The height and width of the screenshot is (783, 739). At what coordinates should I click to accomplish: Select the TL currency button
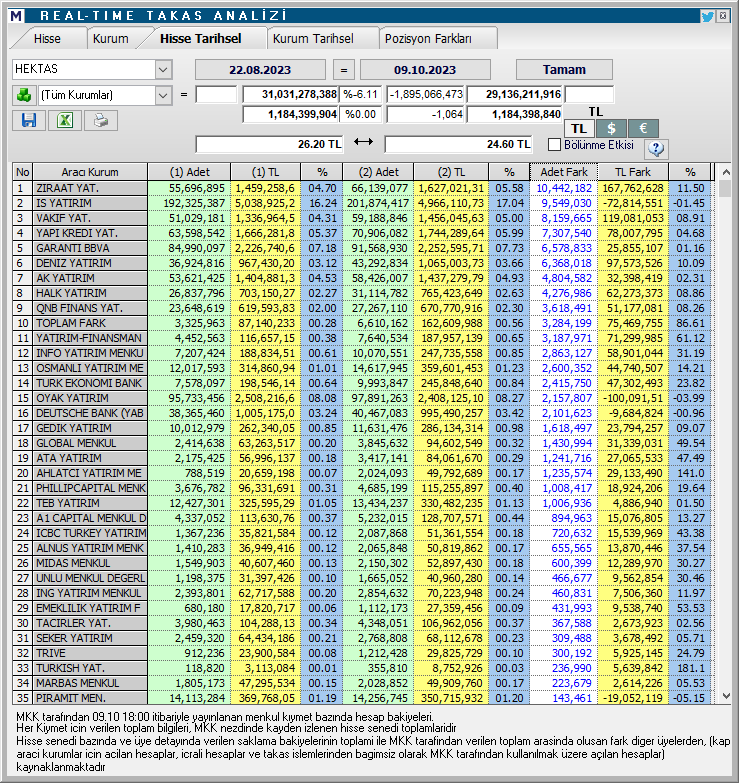click(579, 129)
